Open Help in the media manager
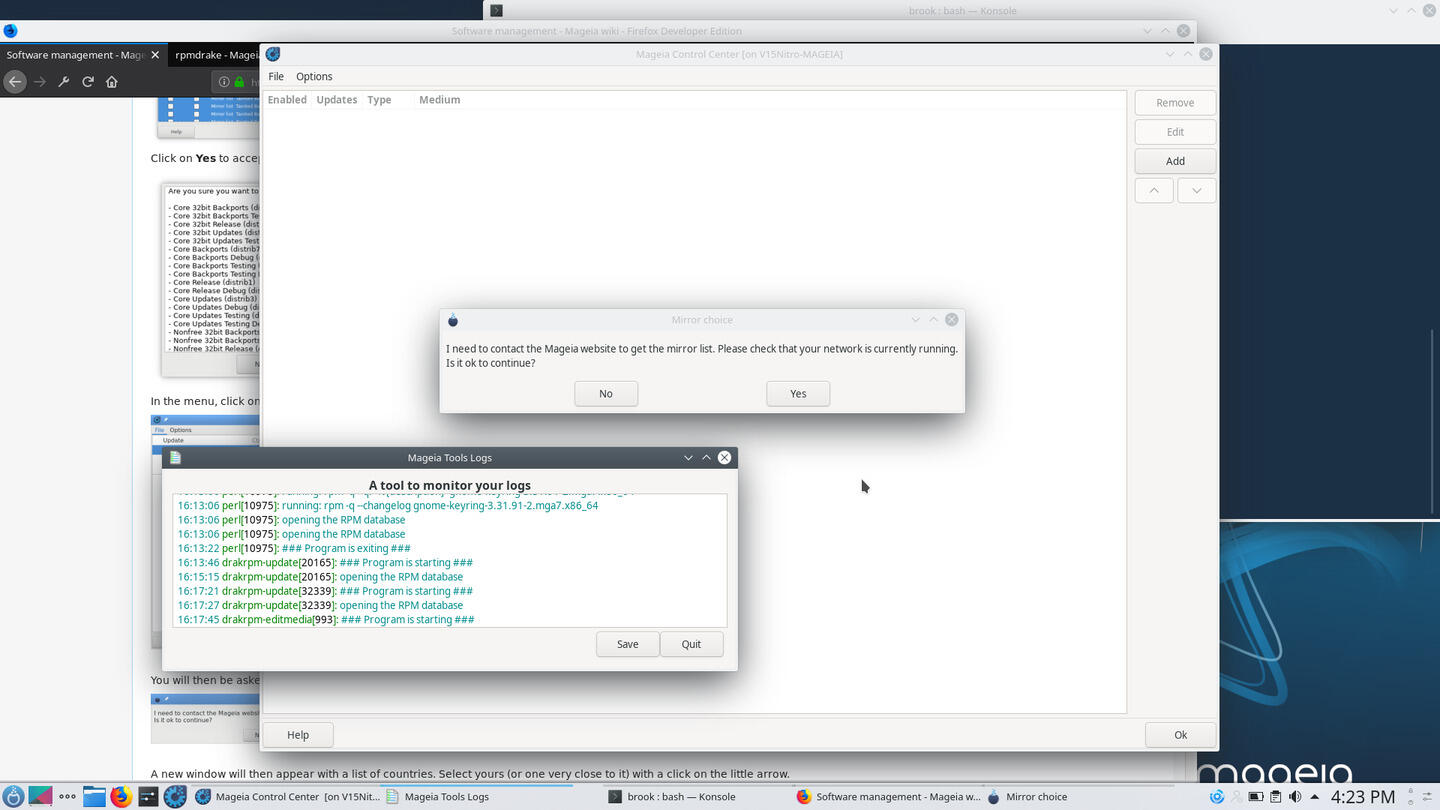 tap(298, 735)
